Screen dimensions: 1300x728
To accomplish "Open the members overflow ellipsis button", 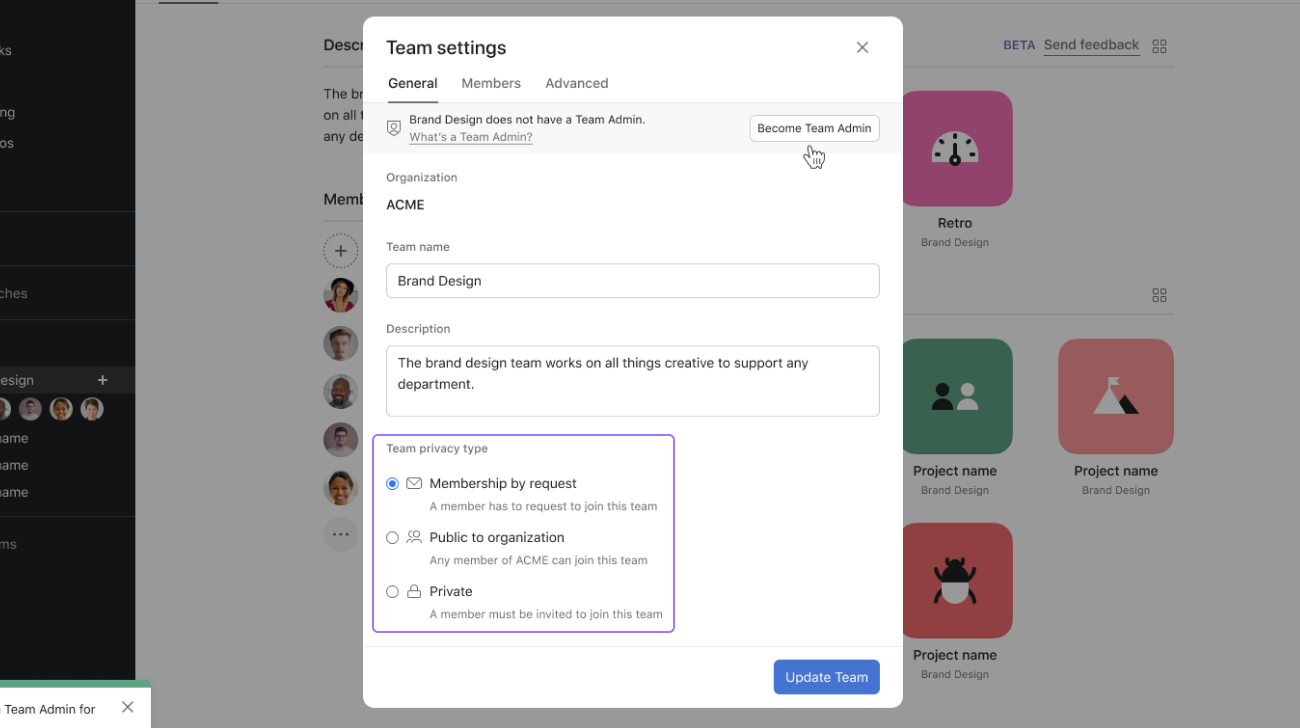I will click(x=340, y=534).
